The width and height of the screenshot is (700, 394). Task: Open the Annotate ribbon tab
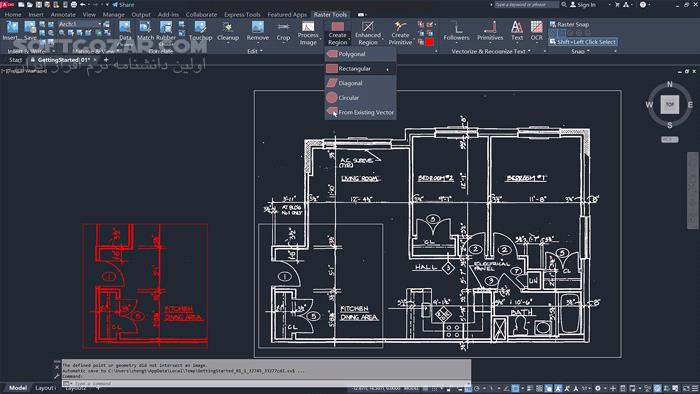[63, 15]
